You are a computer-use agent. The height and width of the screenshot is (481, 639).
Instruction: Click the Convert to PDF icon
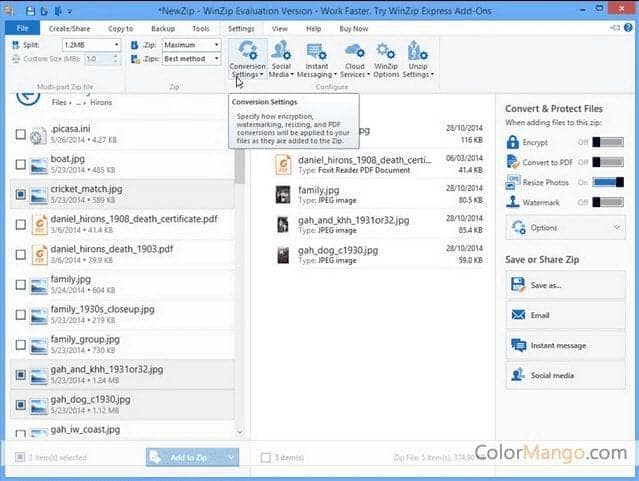click(x=512, y=162)
